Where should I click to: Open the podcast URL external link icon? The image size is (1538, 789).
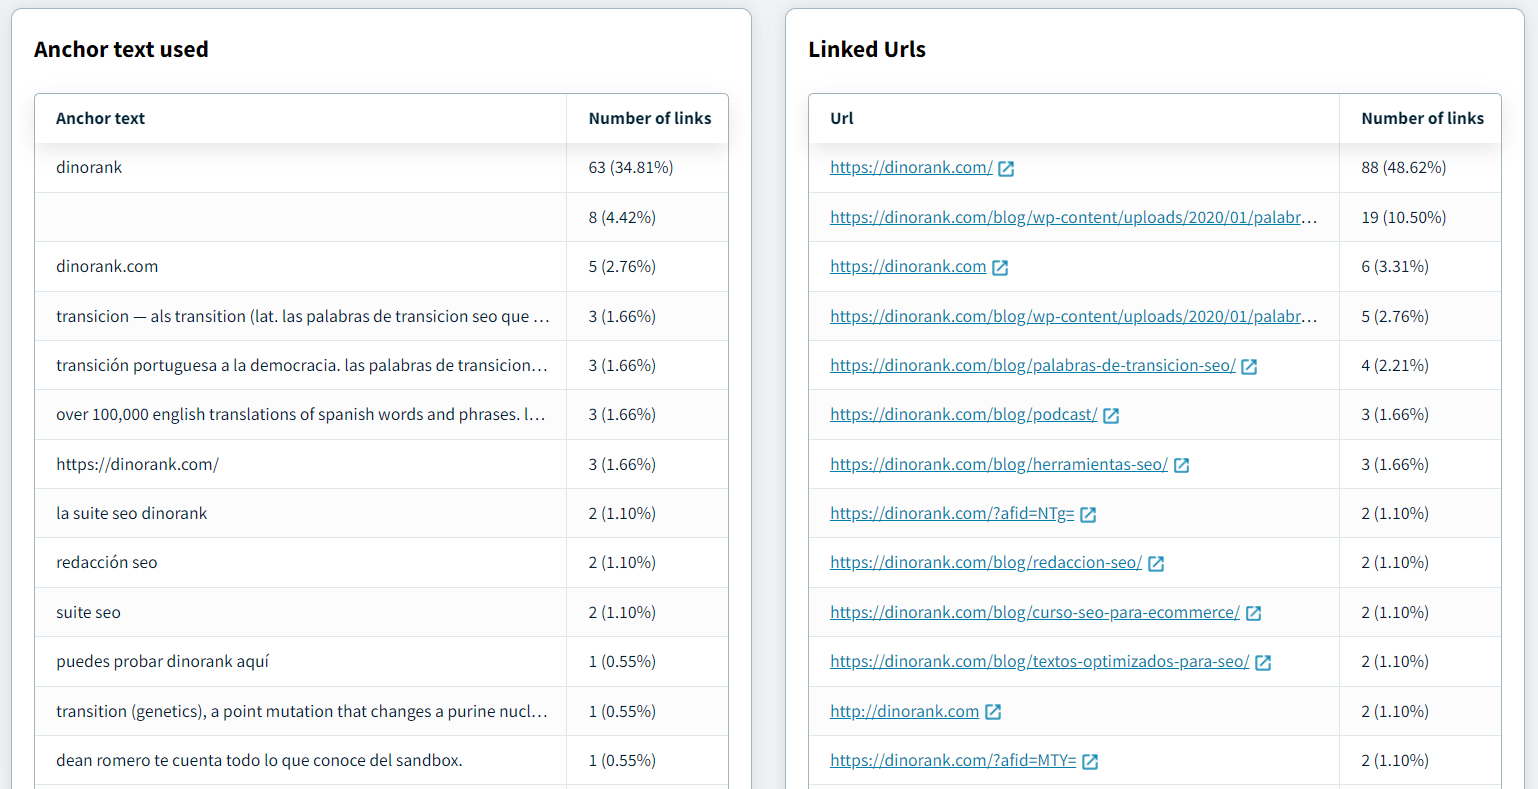(1111, 416)
